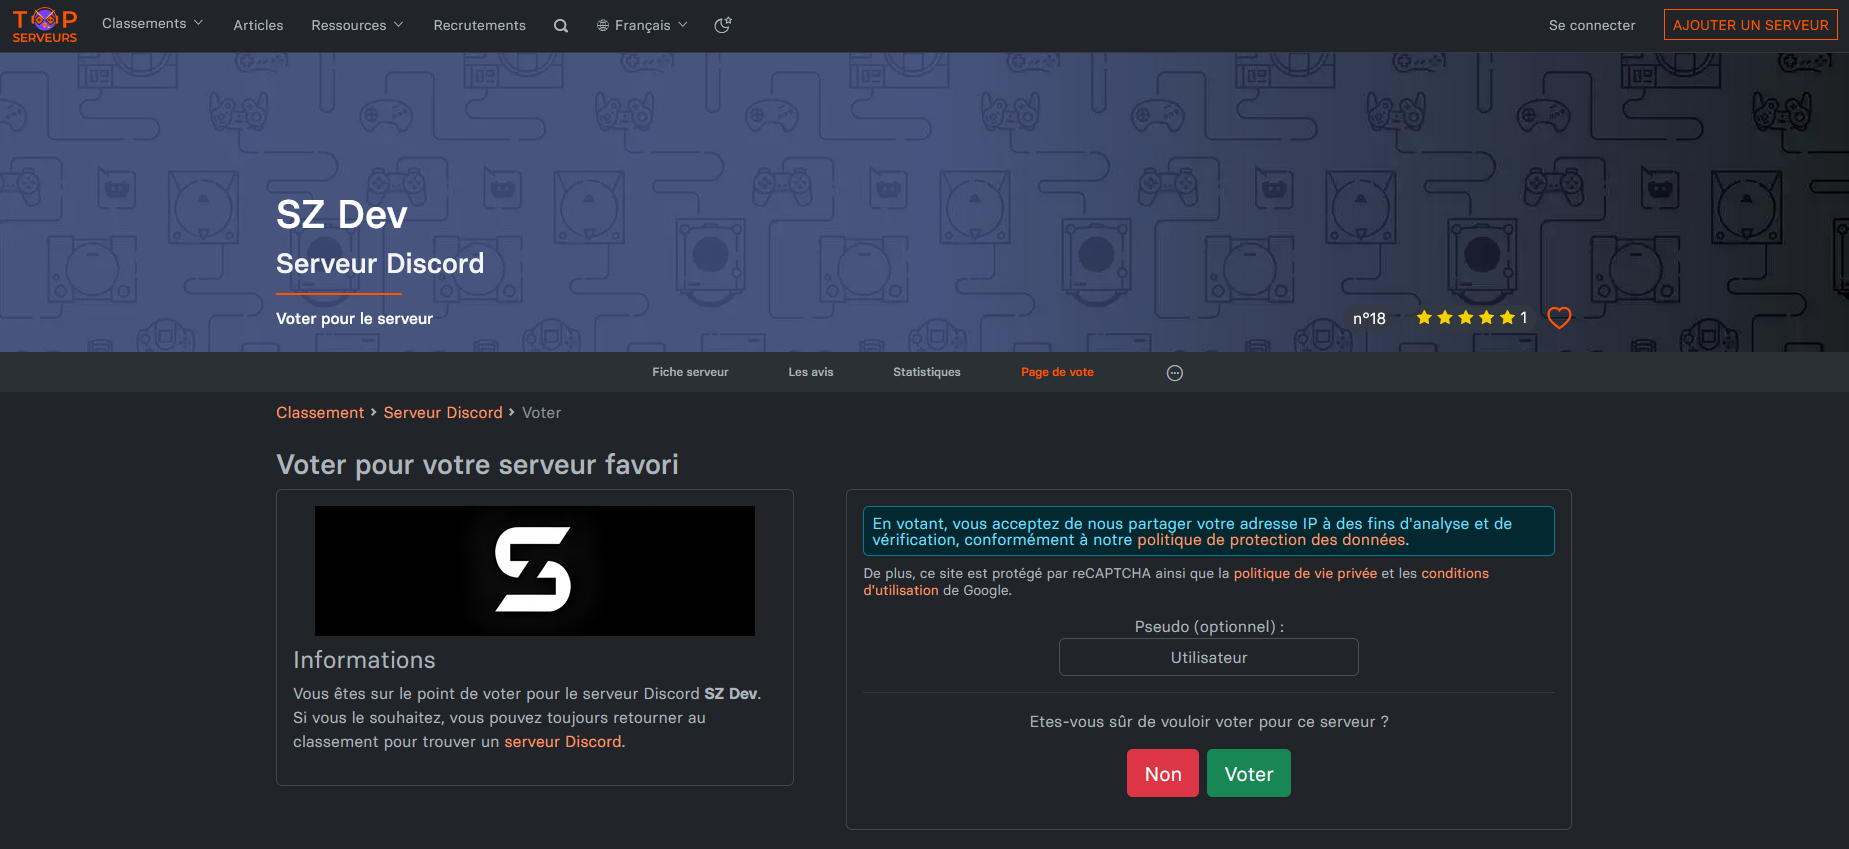Viewport: 1849px width, 849px height.
Task: Follow the Serveur Discord breadcrumb link
Action: coord(443,413)
